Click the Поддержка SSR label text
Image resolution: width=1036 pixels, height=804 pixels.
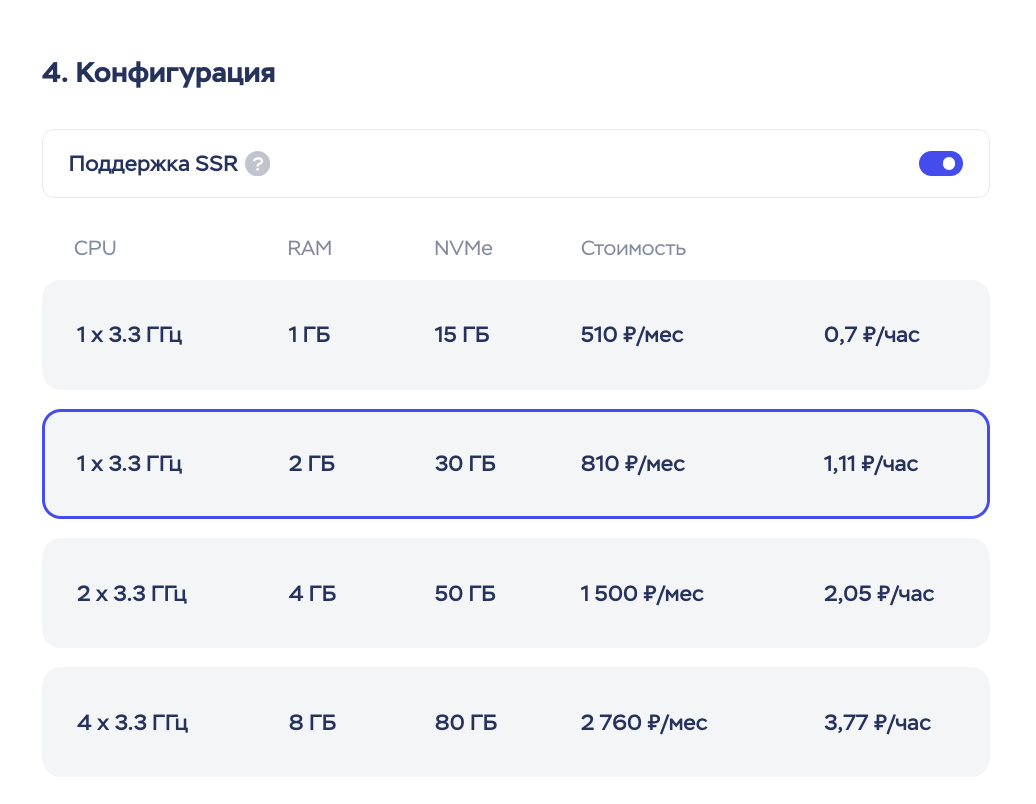click(153, 164)
